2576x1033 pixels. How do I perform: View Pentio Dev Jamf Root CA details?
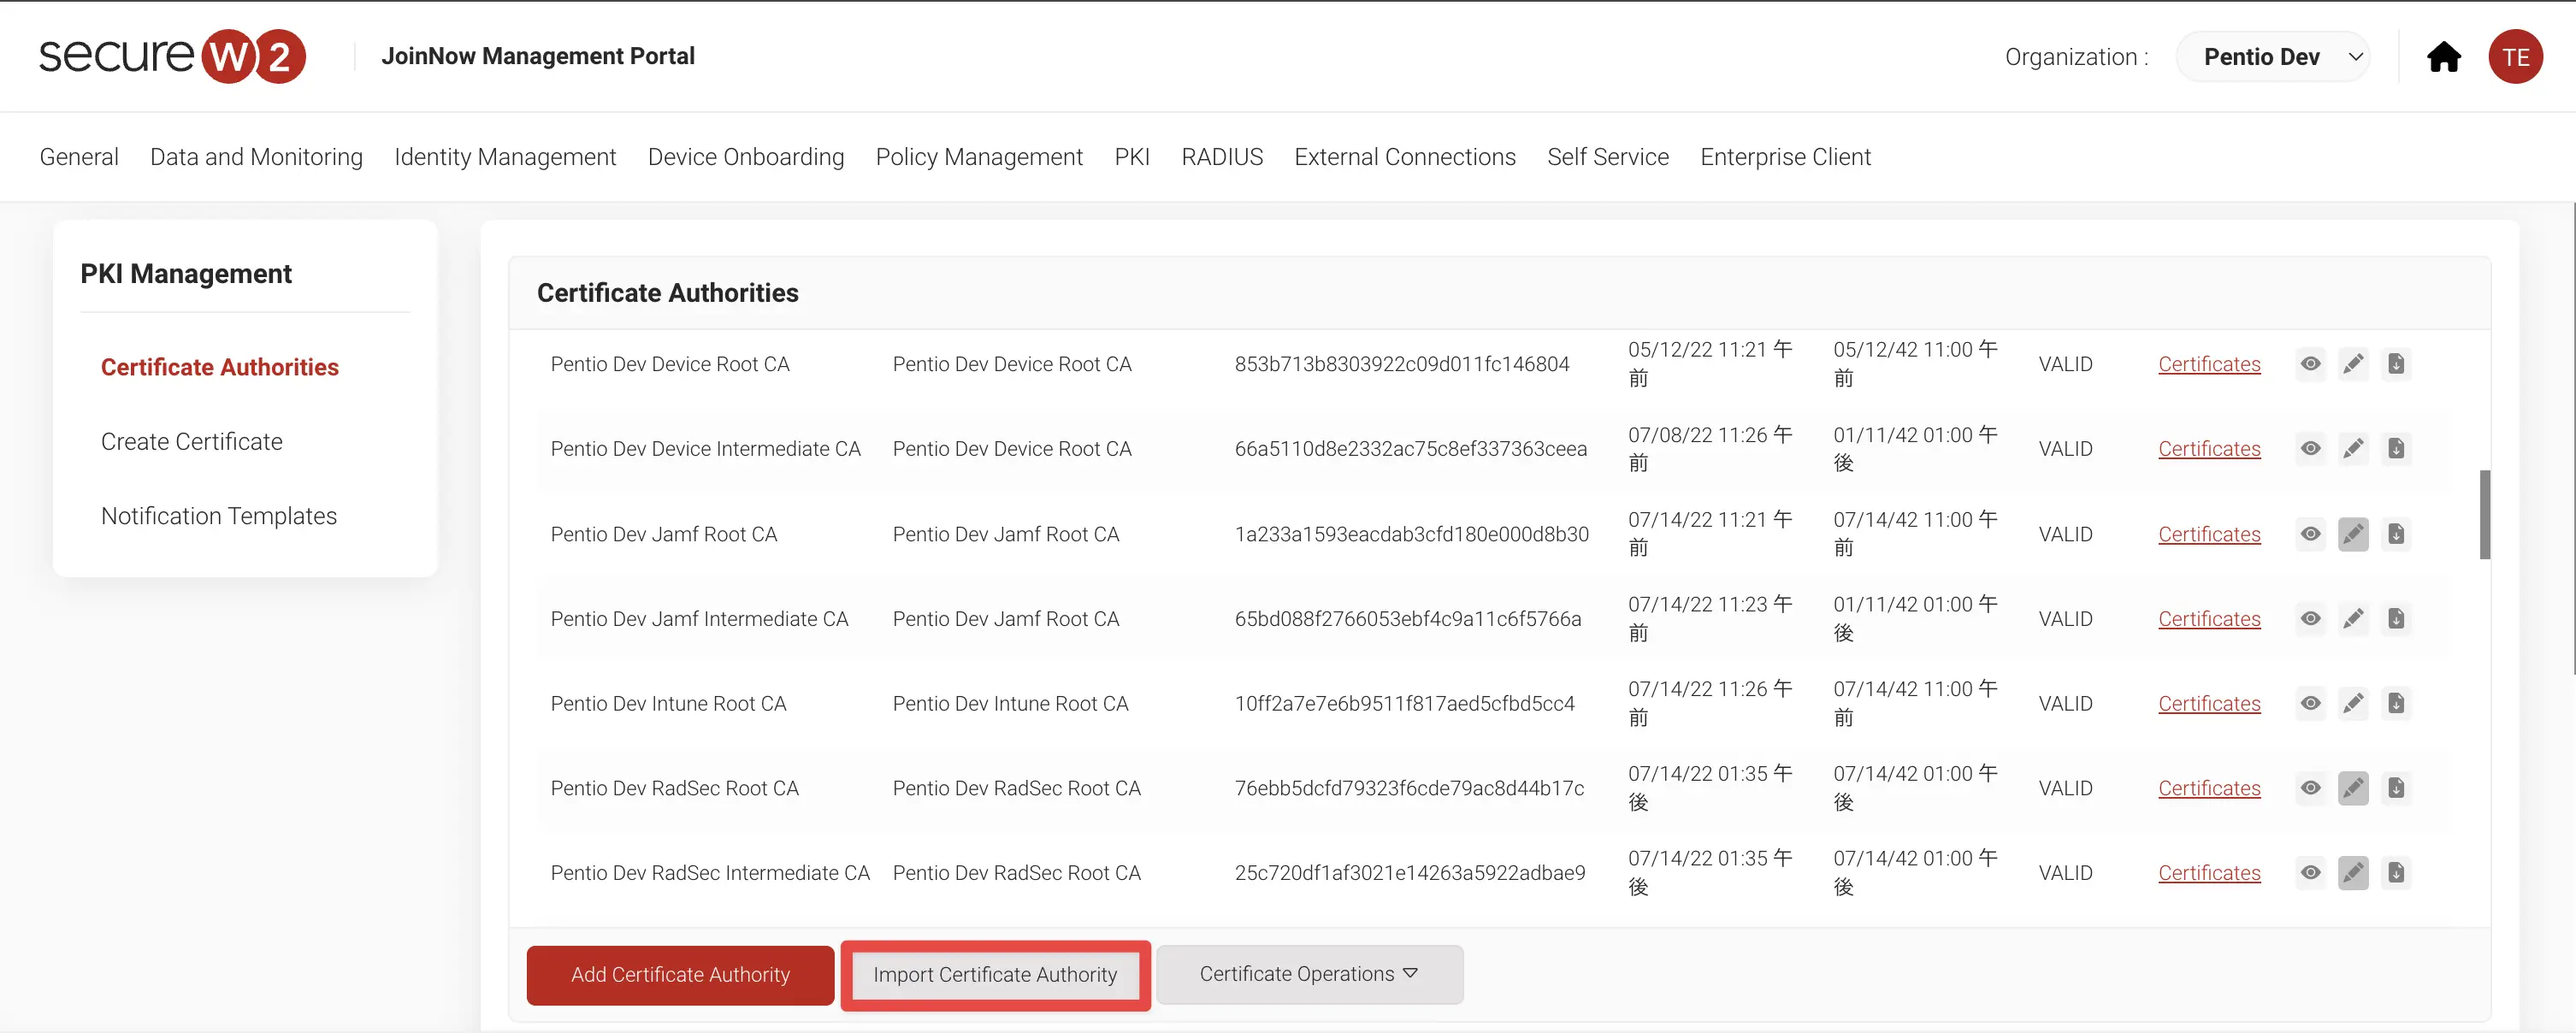point(2310,534)
